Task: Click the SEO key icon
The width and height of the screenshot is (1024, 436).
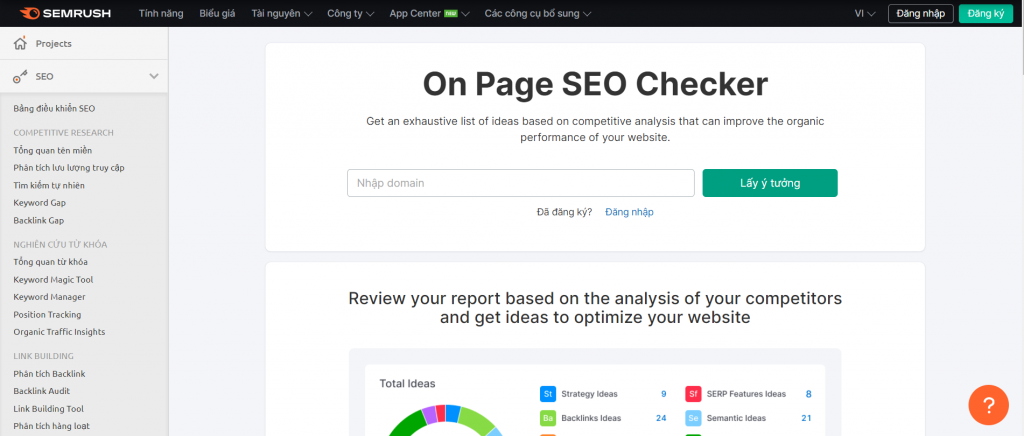Action: (x=20, y=76)
